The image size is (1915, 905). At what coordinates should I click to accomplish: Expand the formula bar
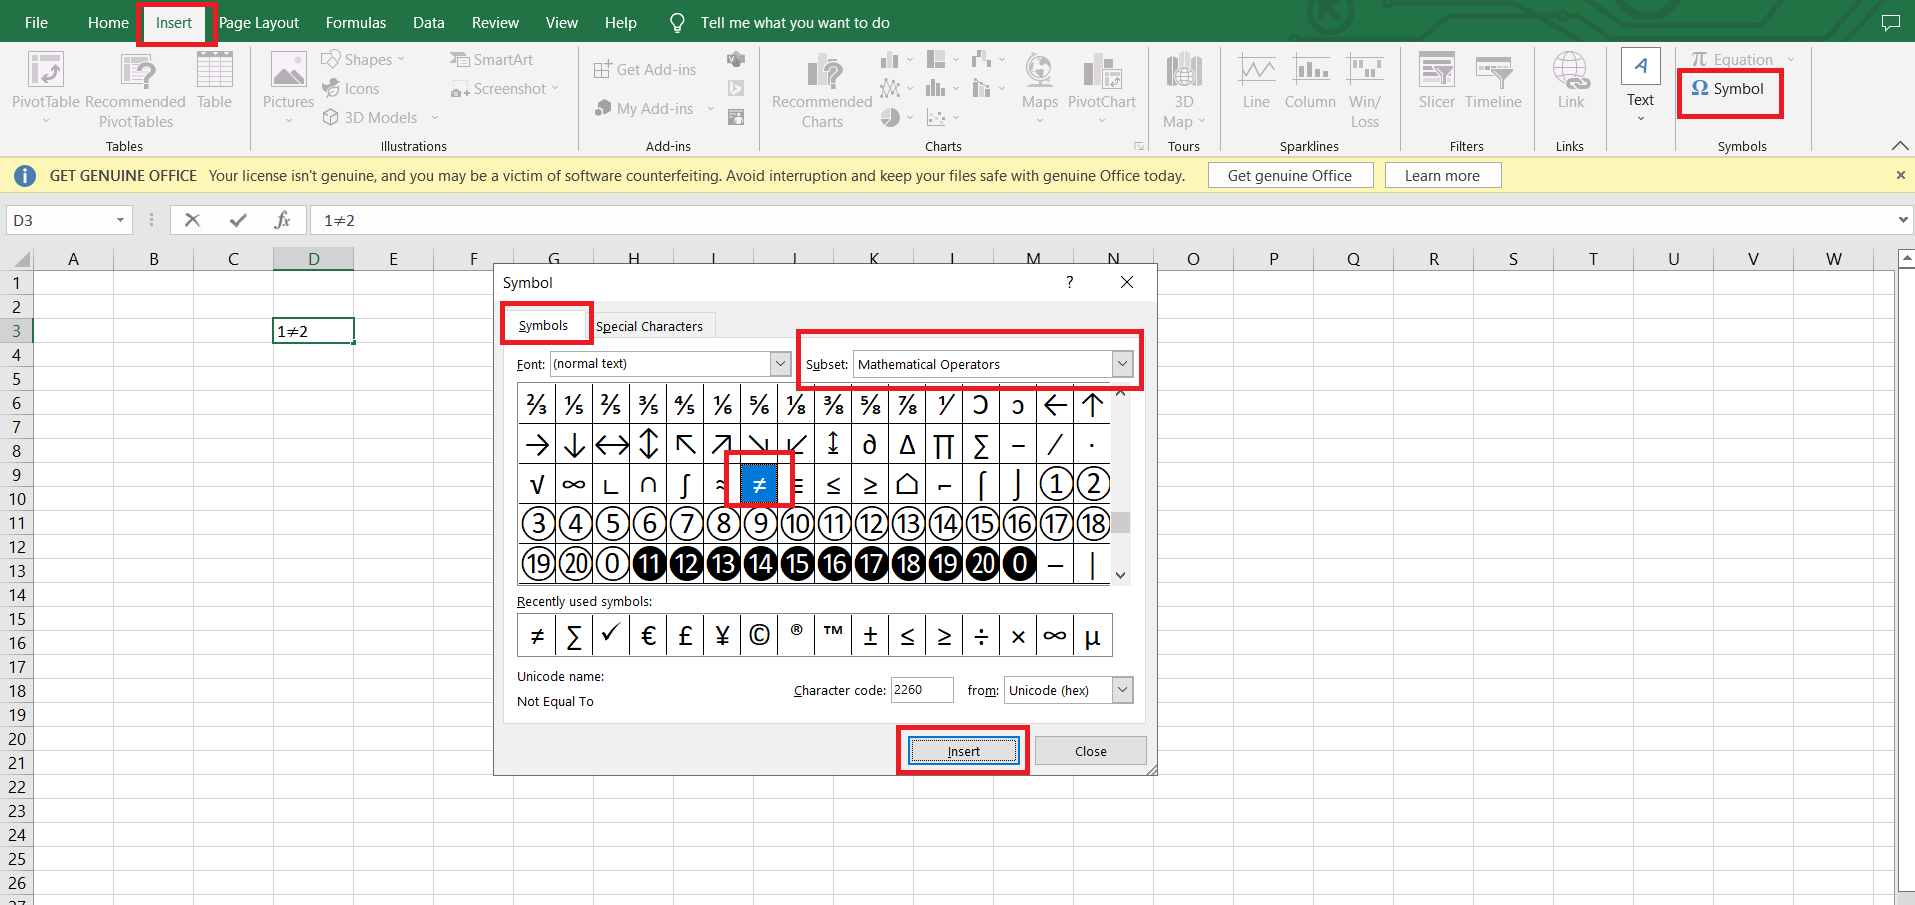[1902, 220]
